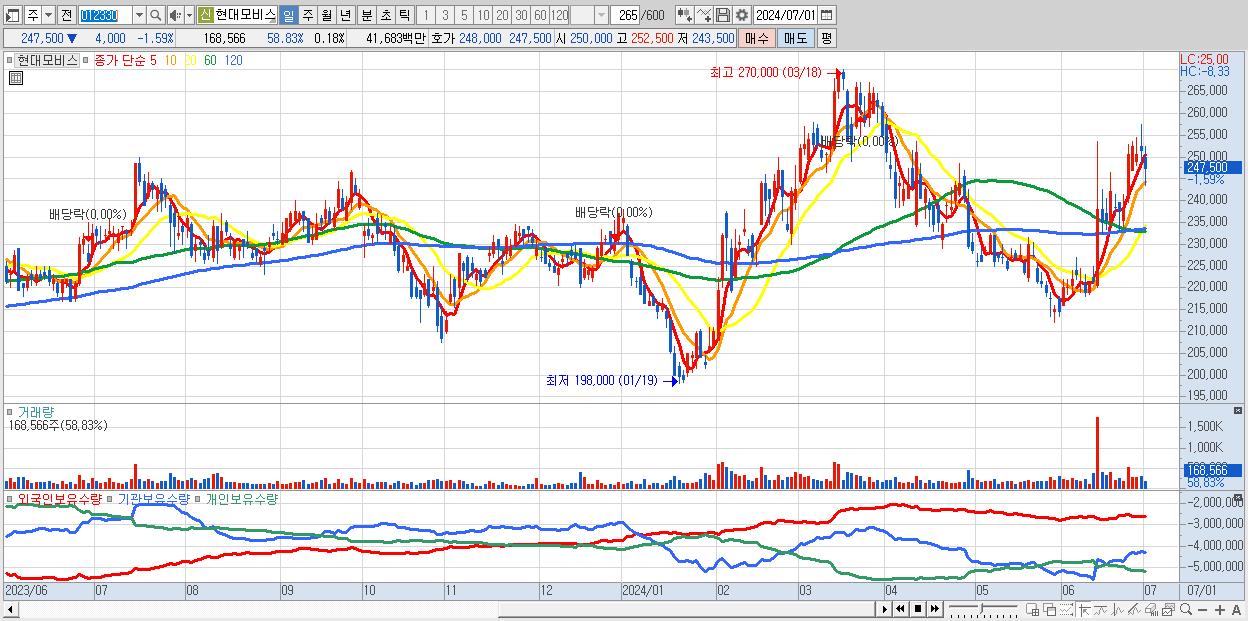Click the 5-day moving average label
Screen dimensions: 1248x621
tap(153, 60)
